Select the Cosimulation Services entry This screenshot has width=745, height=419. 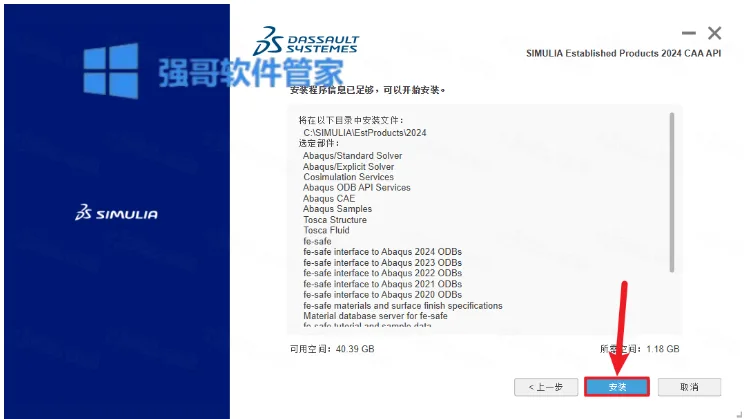click(x=348, y=177)
